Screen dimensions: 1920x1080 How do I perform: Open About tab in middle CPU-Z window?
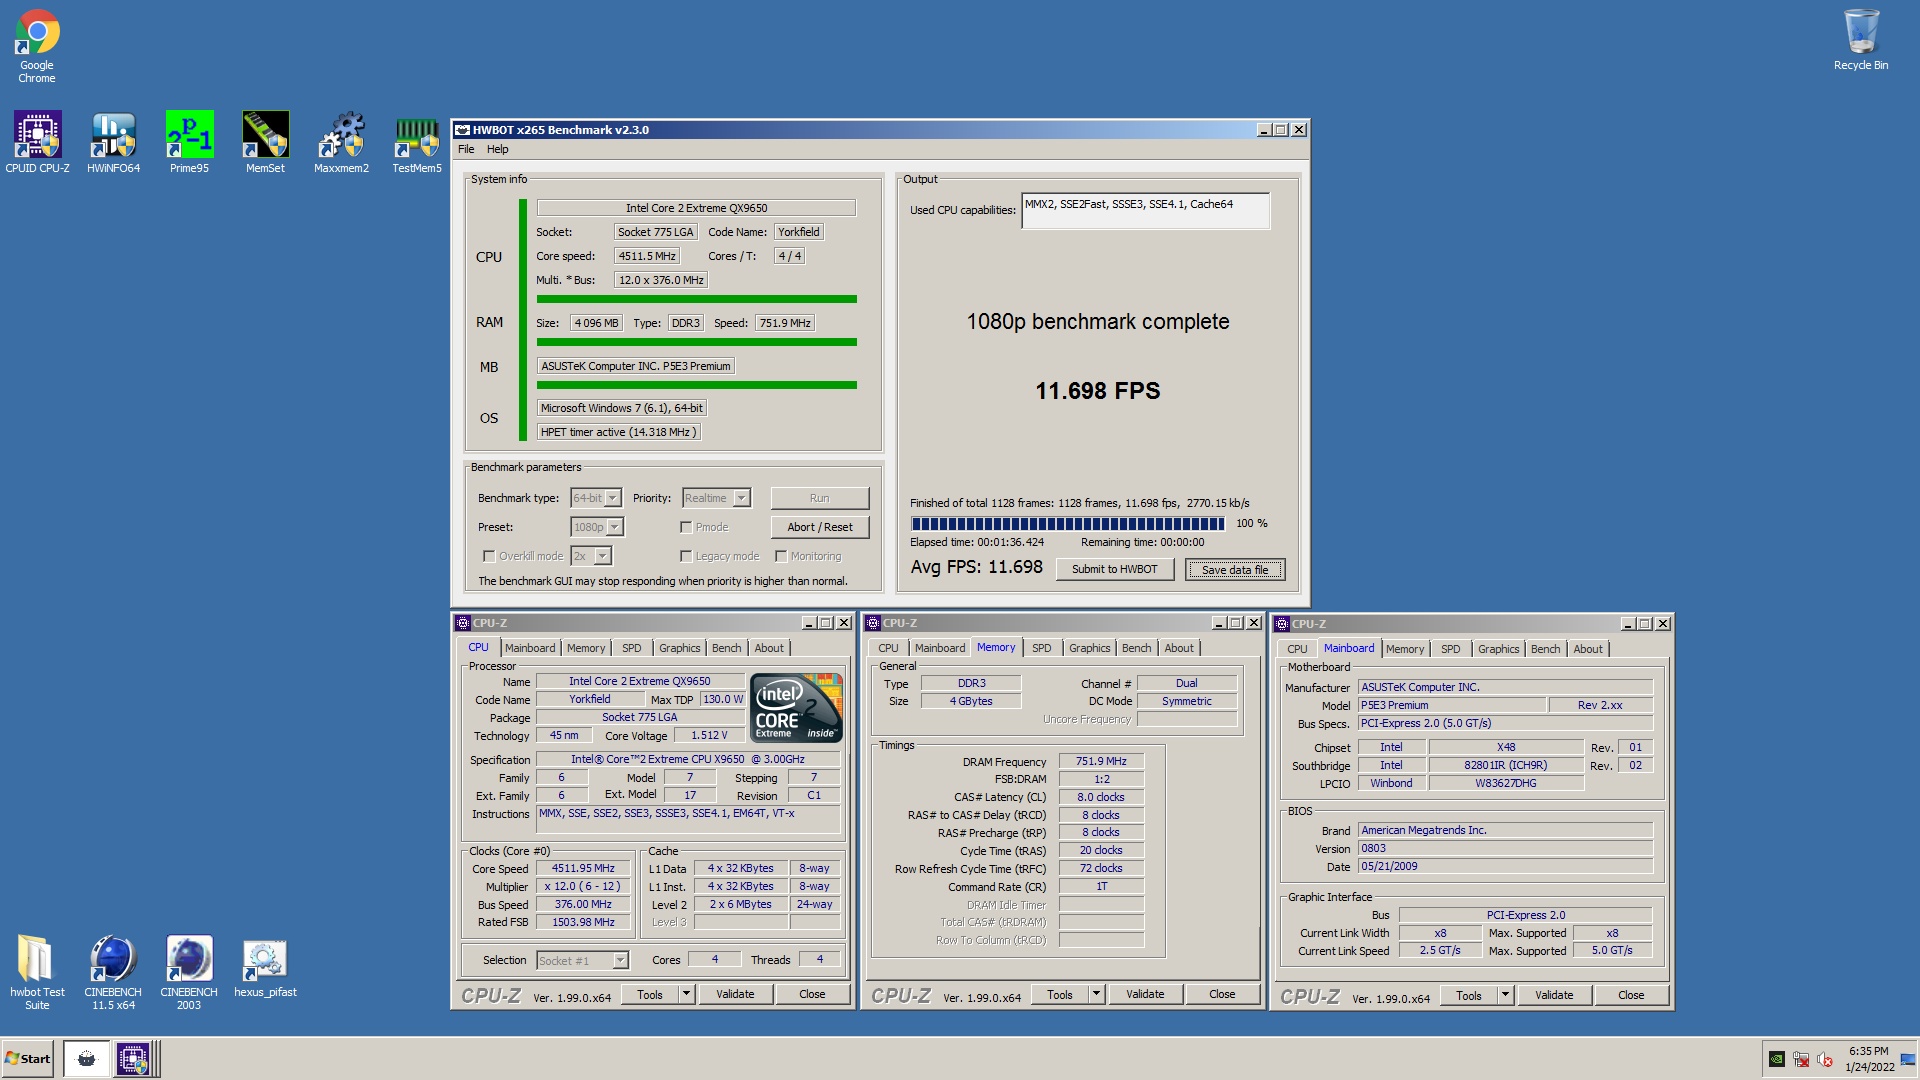click(x=1178, y=648)
